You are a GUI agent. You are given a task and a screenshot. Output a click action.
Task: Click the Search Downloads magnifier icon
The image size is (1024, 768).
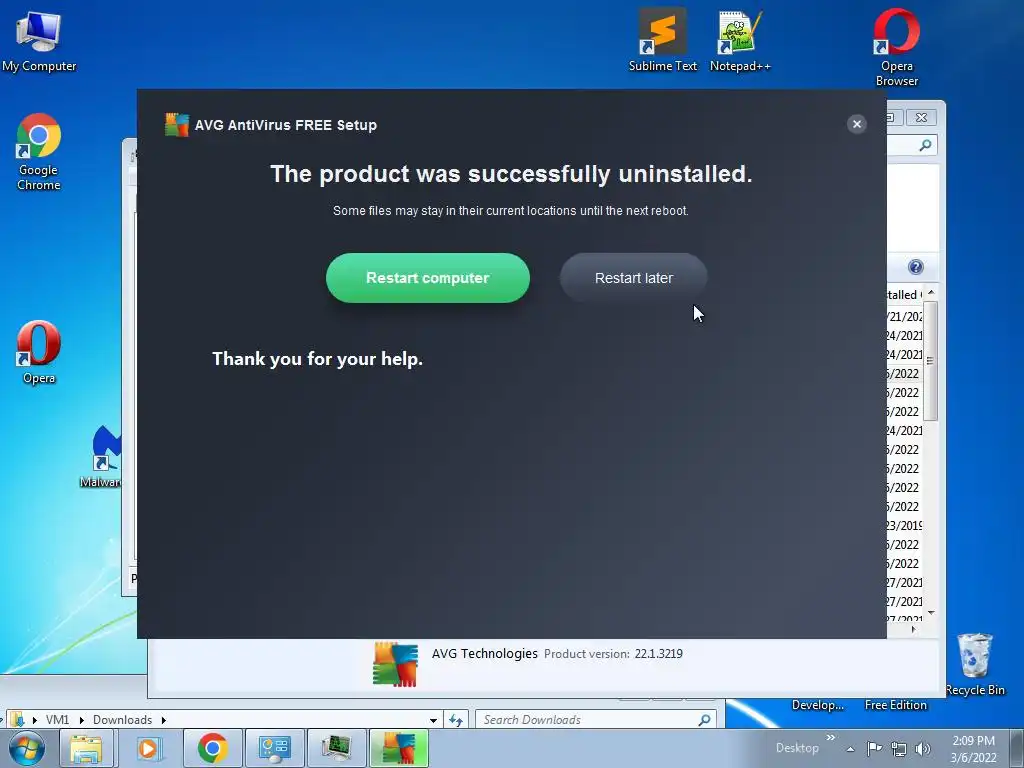click(x=704, y=720)
